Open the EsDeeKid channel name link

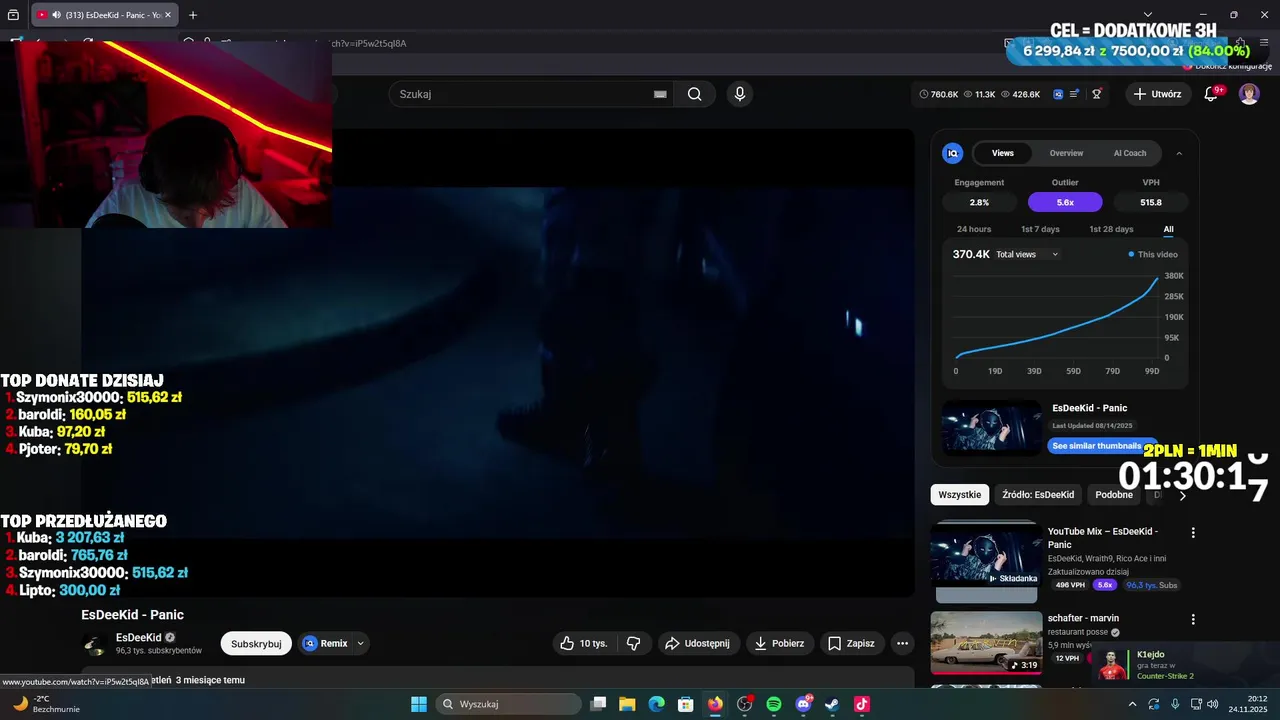coord(138,637)
